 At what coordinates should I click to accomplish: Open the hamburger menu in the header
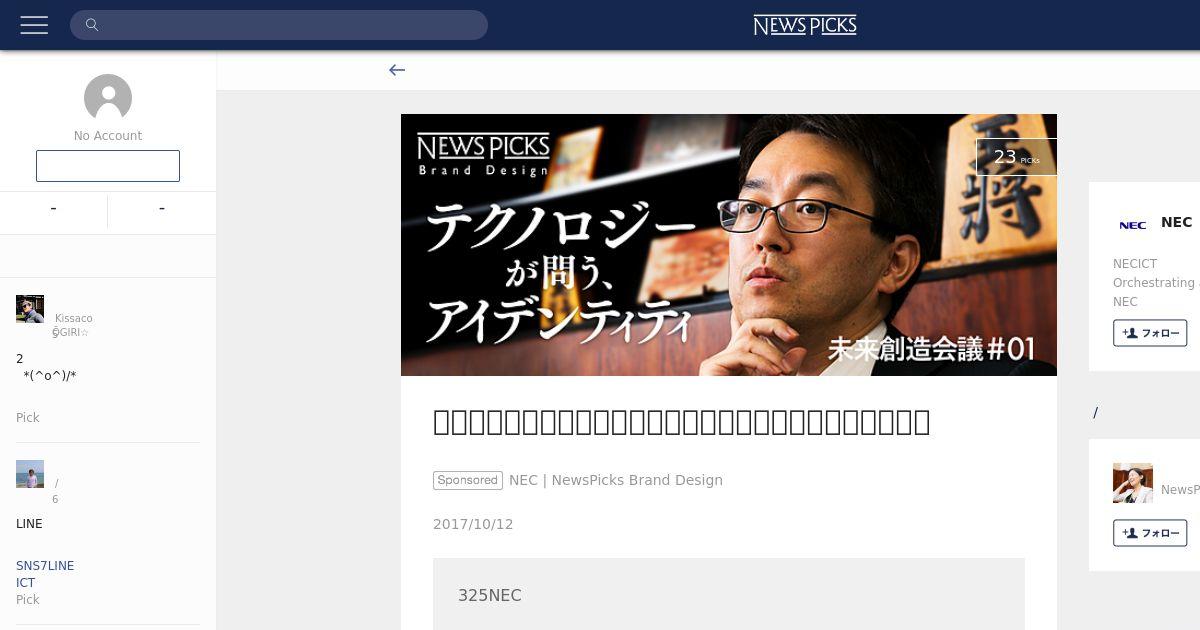[x=34, y=25]
